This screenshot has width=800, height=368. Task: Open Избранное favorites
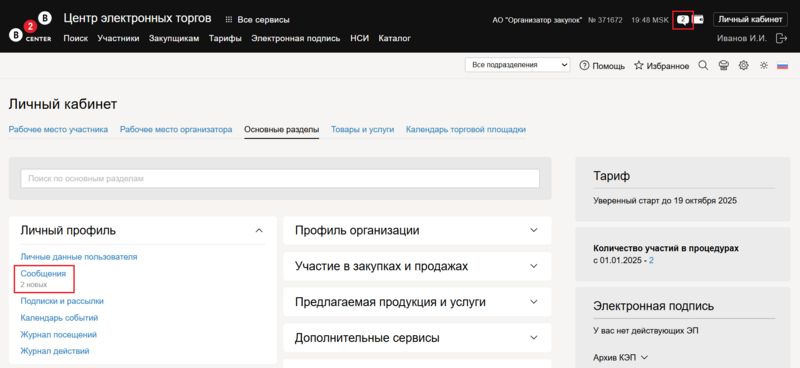click(x=661, y=66)
